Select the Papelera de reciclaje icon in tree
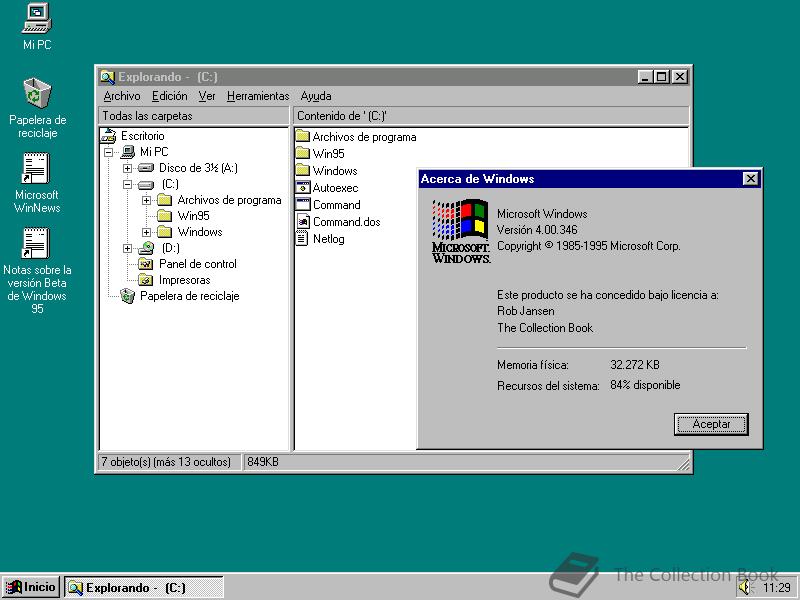800x600 pixels. point(127,296)
